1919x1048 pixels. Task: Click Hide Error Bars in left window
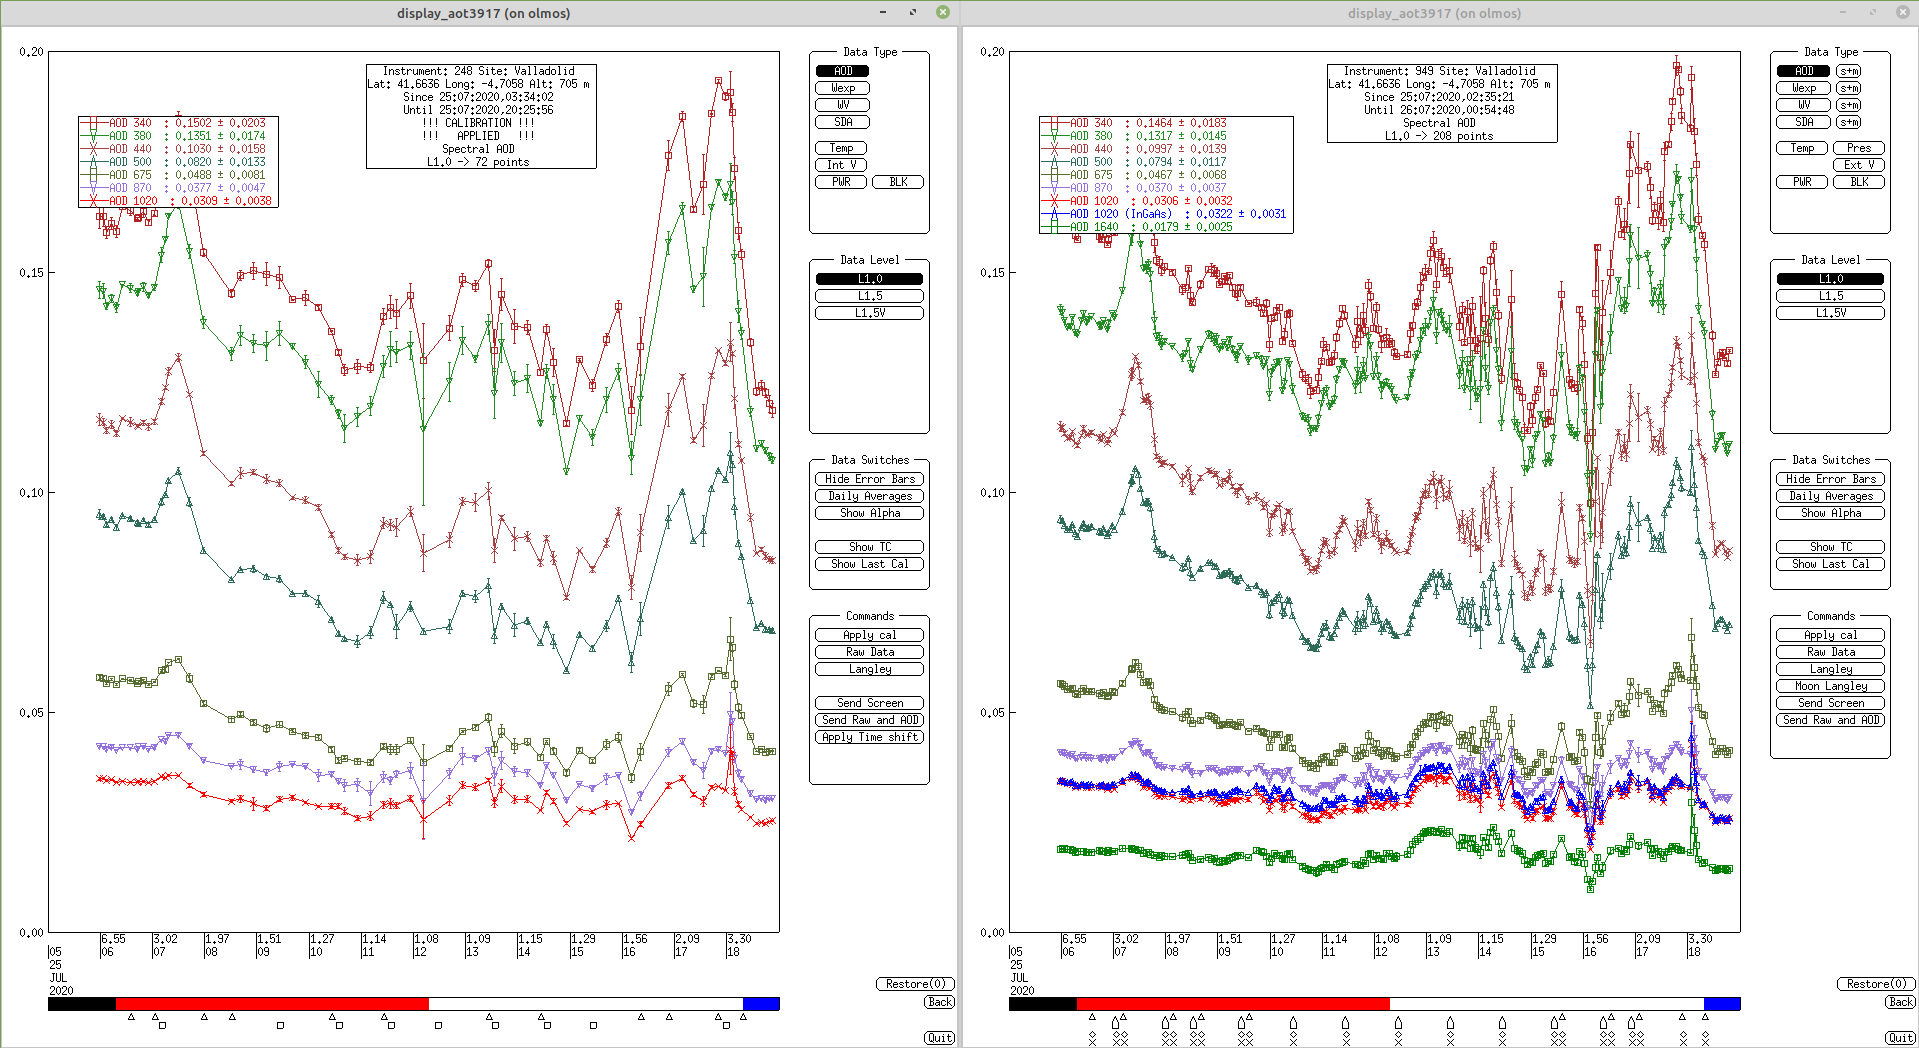pos(869,479)
